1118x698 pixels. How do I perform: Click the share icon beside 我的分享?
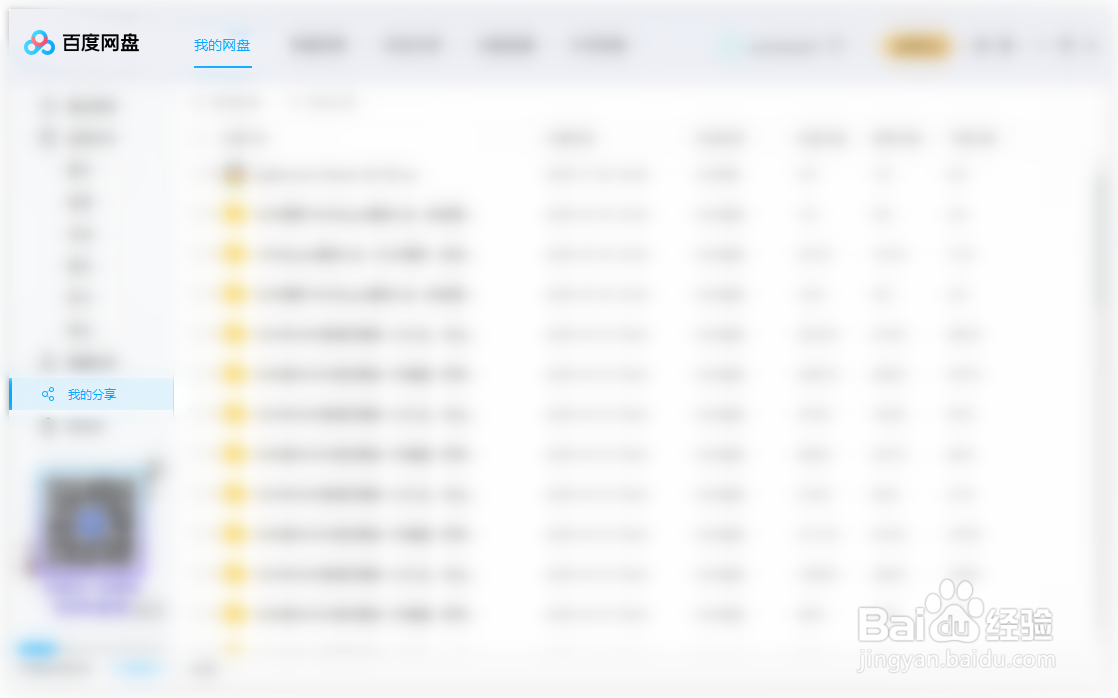[48, 394]
